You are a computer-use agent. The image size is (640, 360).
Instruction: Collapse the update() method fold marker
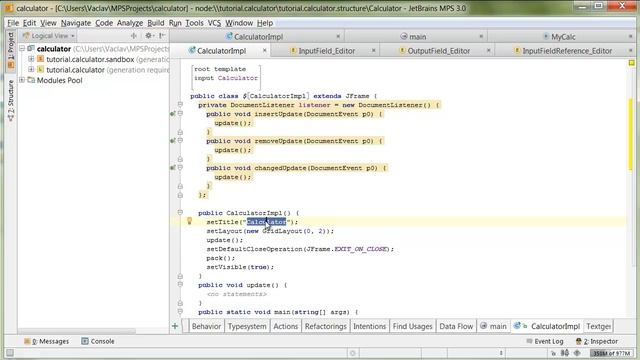180,284
